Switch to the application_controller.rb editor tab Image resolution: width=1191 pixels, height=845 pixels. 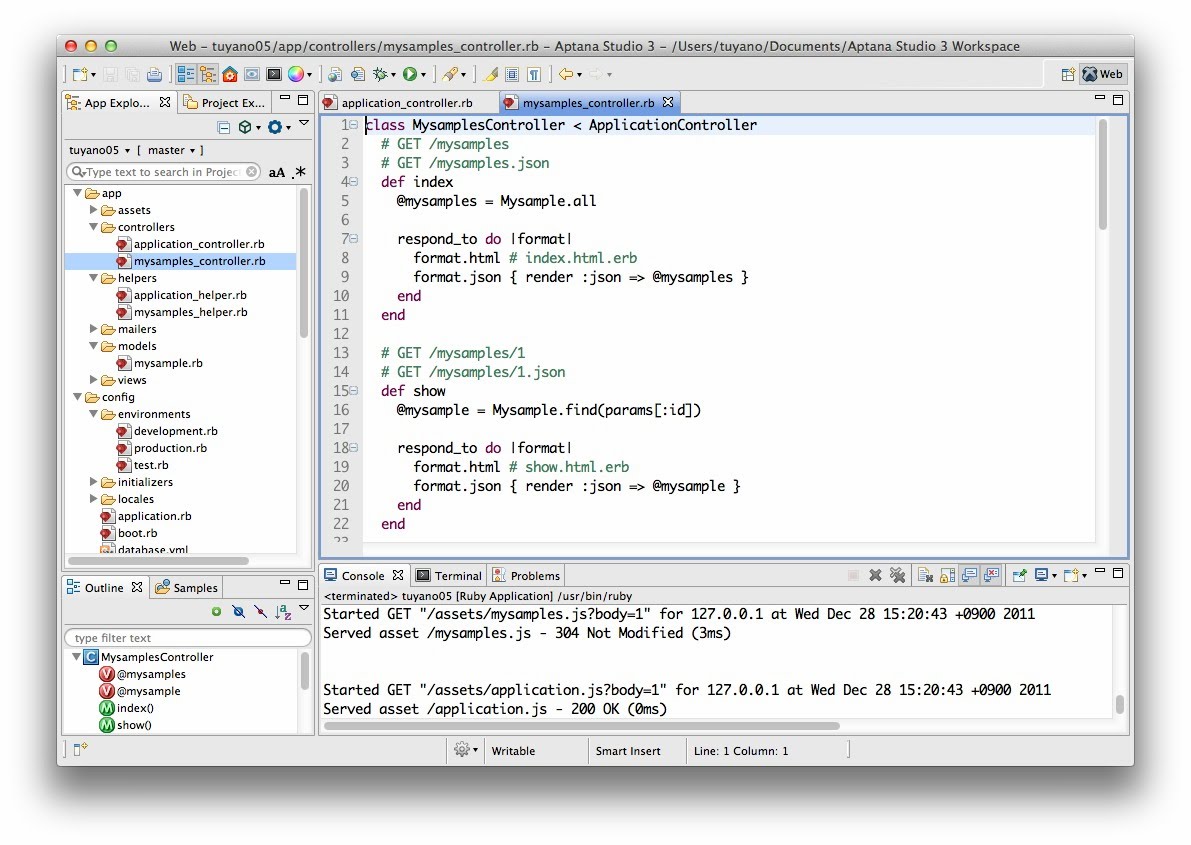[406, 103]
